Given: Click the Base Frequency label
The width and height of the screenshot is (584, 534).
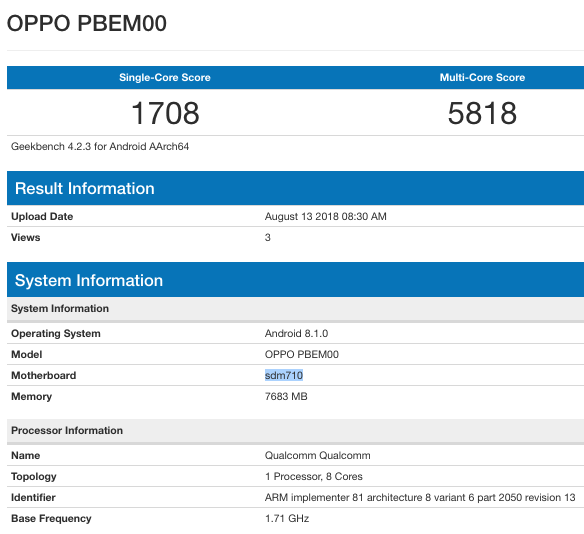Looking at the screenshot, I should click(51, 518).
